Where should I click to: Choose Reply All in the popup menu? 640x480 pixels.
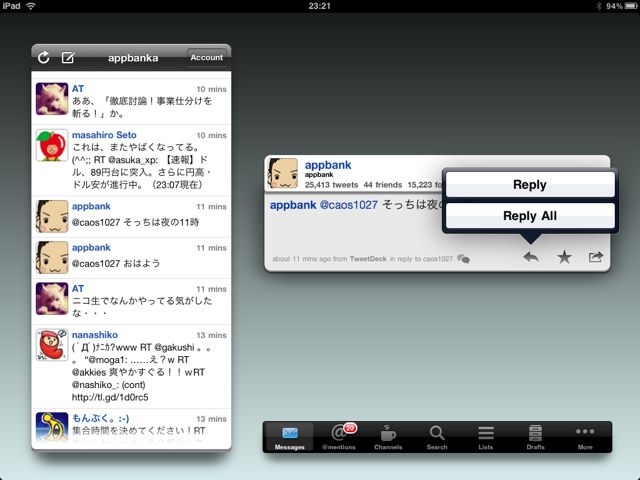[530, 216]
